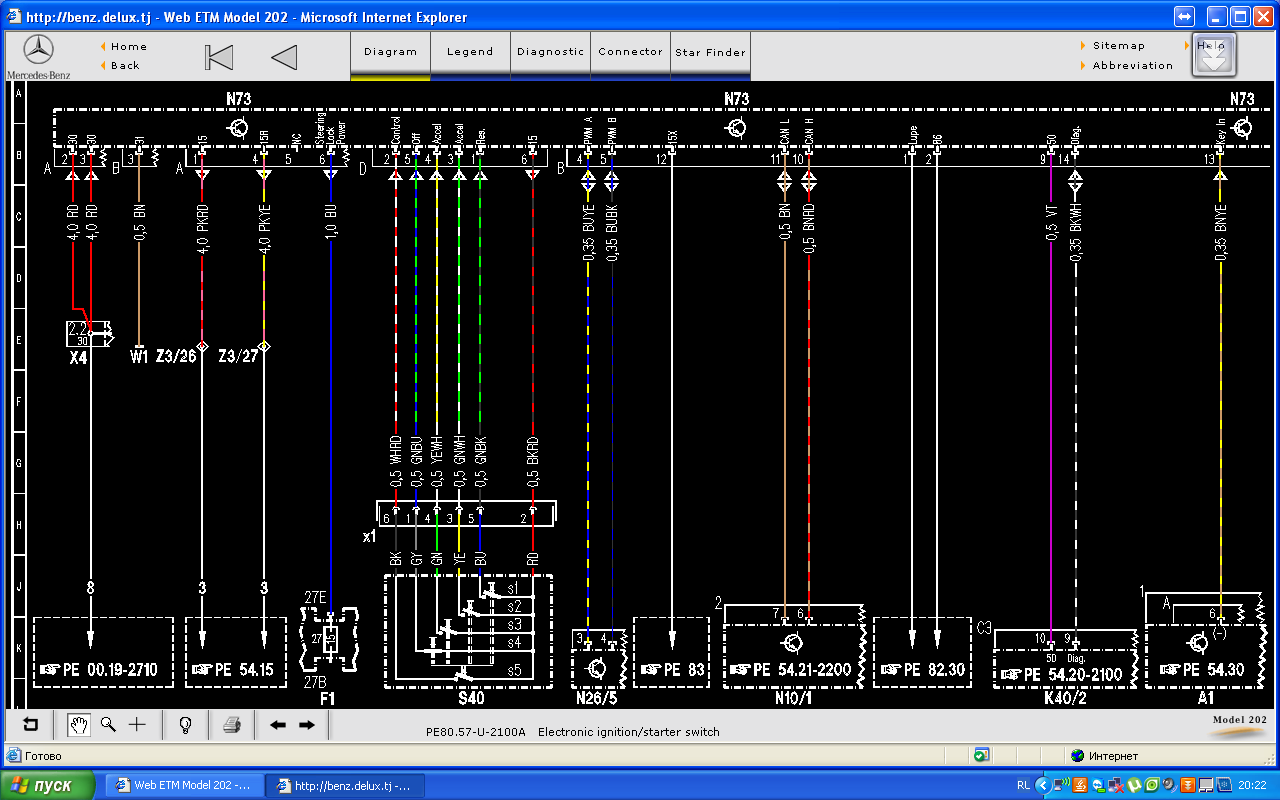
Task: Click the W1 ground label
Action: pyautogui.click(x=139, y=356)
